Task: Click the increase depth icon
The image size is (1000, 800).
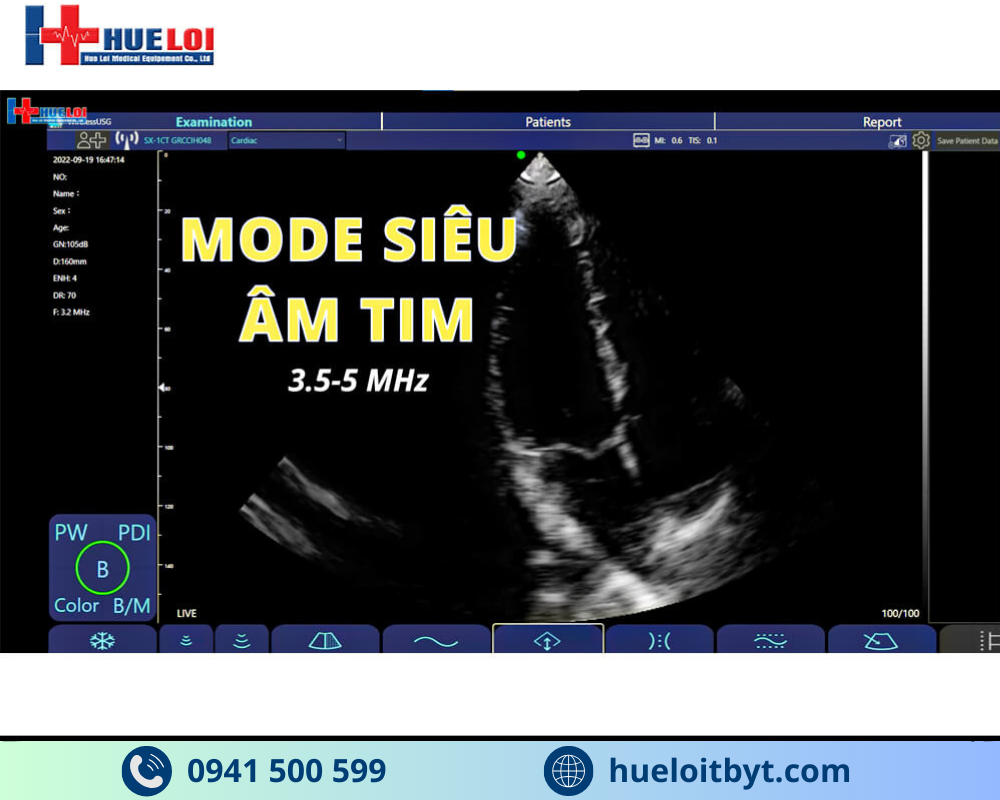Action: [x=242, y=640]
